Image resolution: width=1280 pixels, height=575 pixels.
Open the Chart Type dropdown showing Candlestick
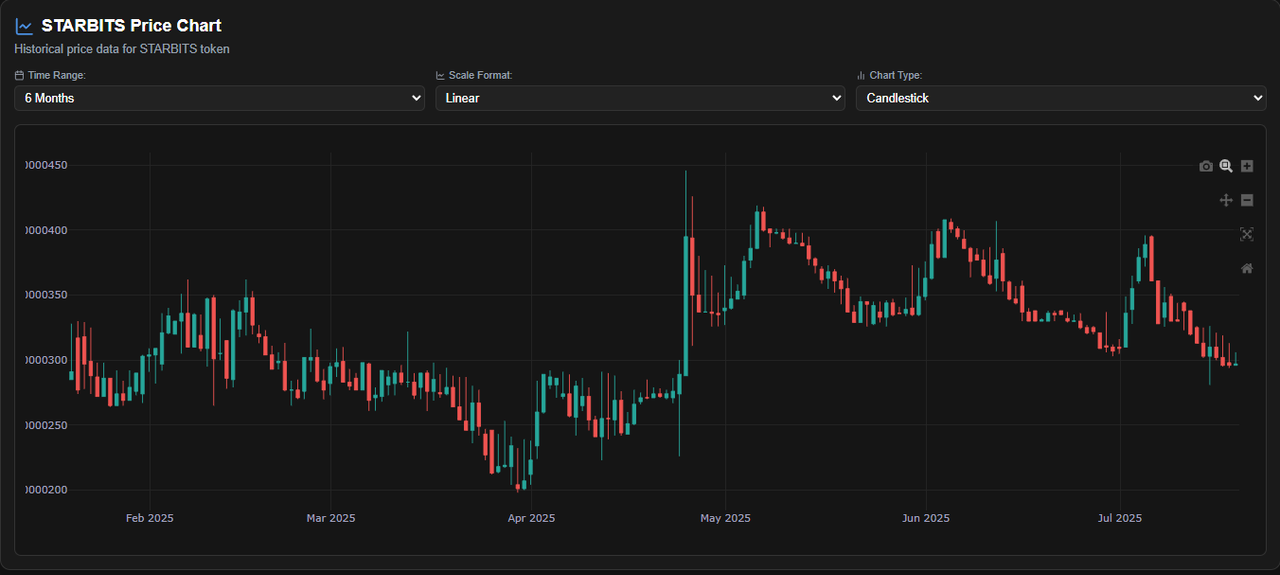point(1061,98)
